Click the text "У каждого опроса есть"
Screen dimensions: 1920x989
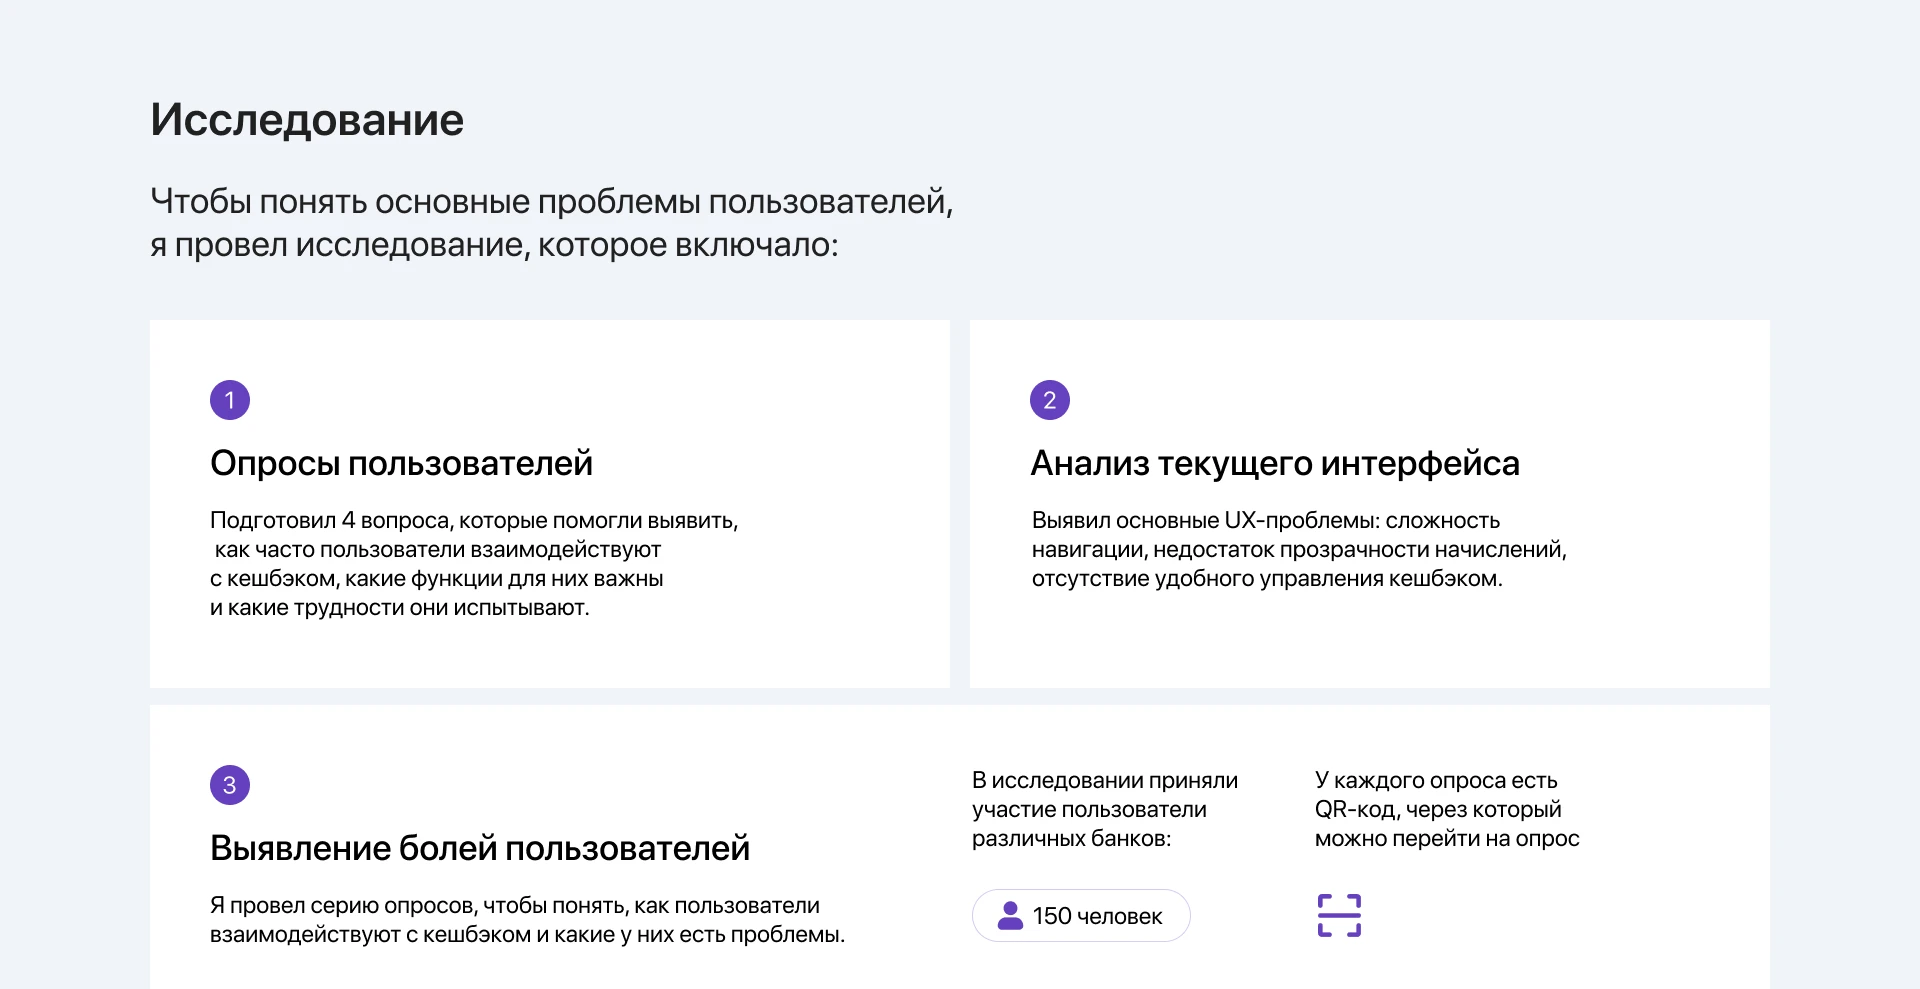[x=1435, y=781]
